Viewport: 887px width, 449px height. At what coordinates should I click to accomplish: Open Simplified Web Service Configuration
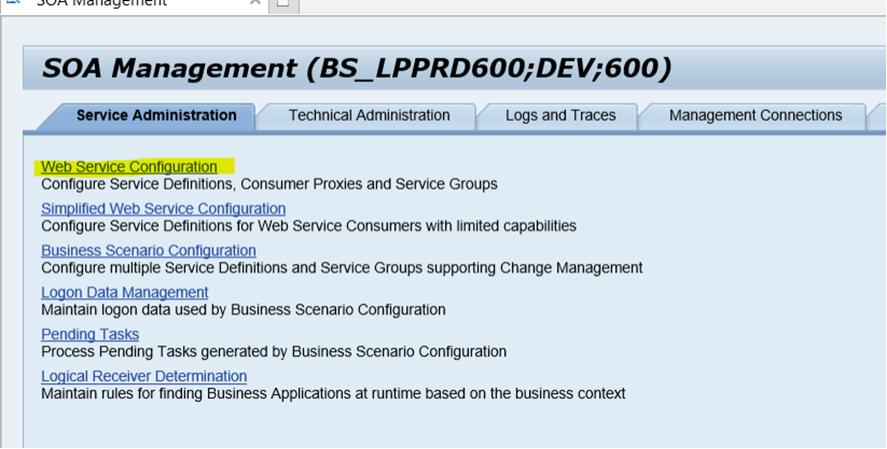coord(163,209)
